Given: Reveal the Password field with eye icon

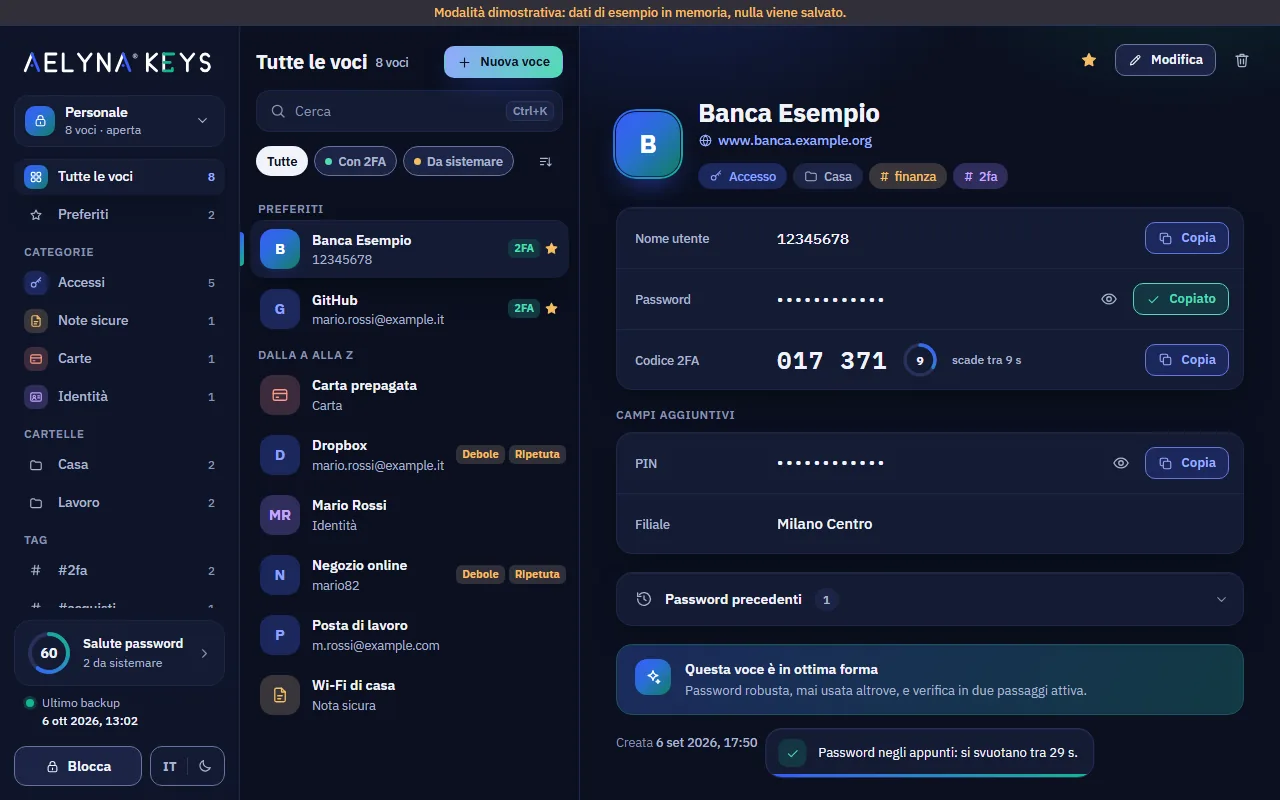Looking at the screenshot, I should tap(1109, 299).
